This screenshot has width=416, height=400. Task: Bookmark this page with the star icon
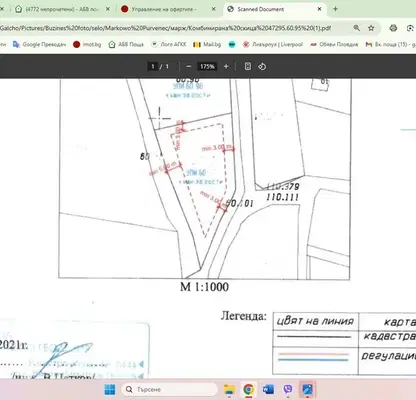371,28
